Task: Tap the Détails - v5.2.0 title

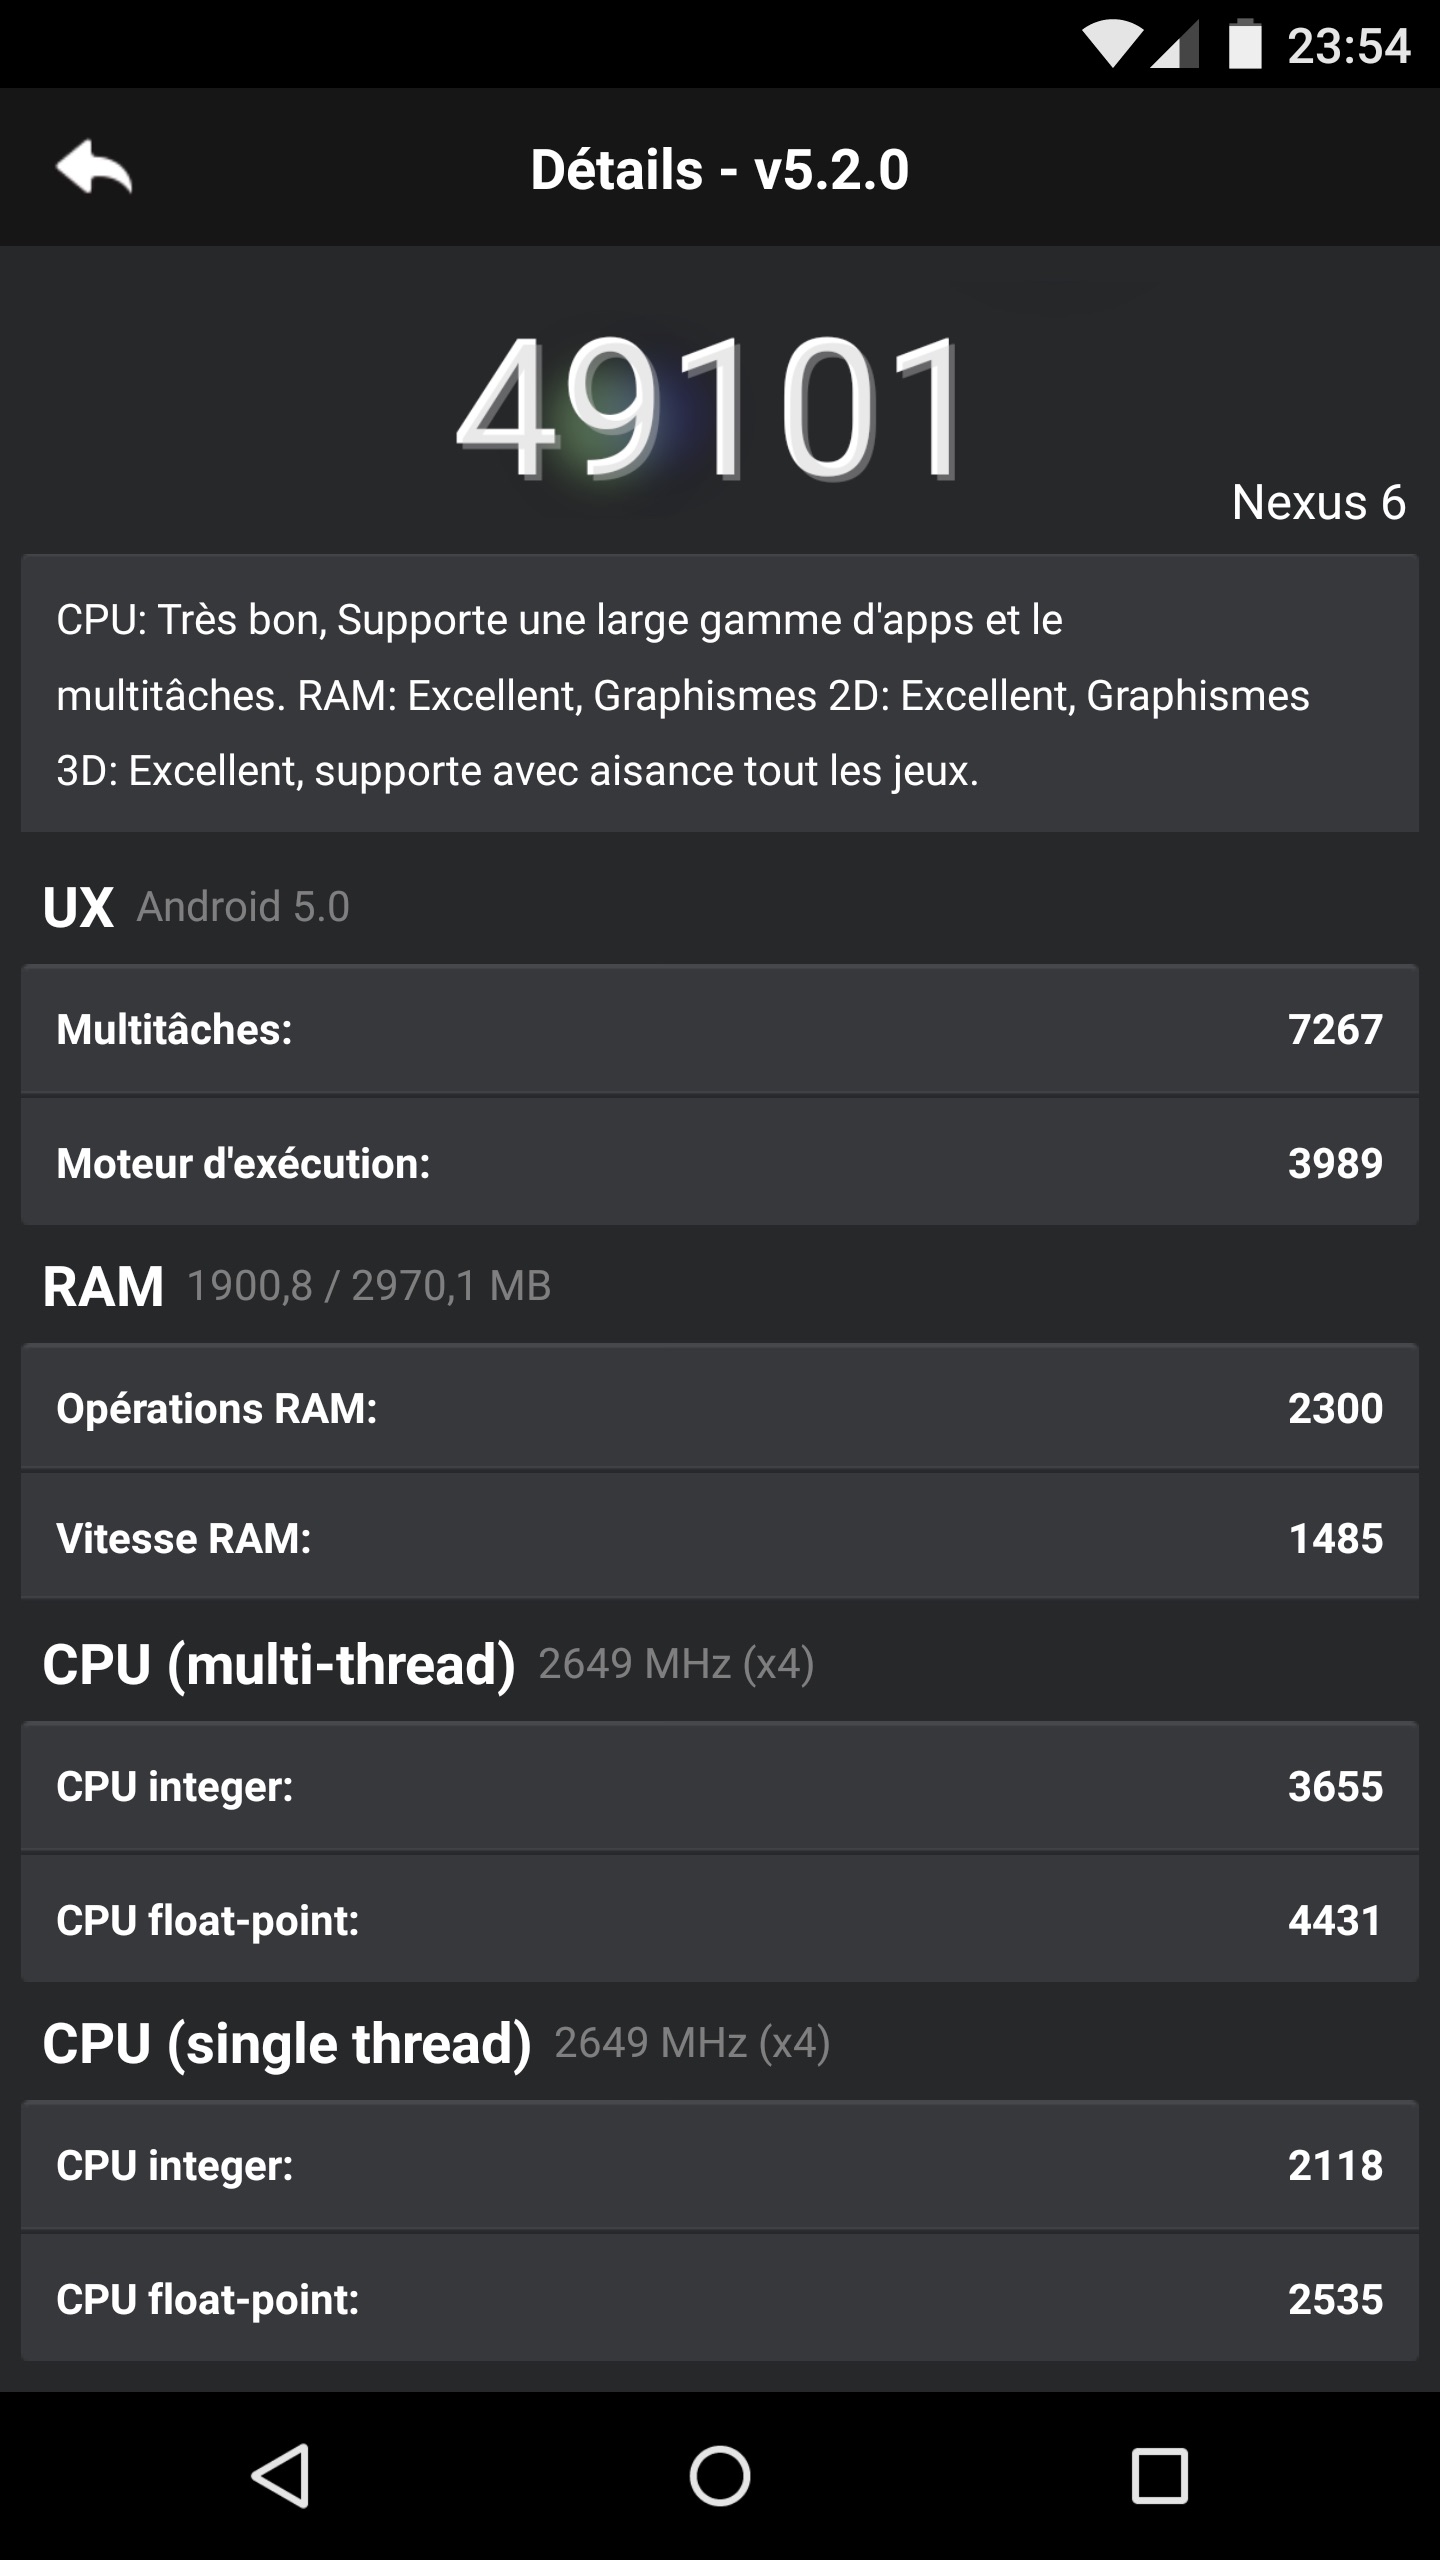Action: [x=720, y=169]
